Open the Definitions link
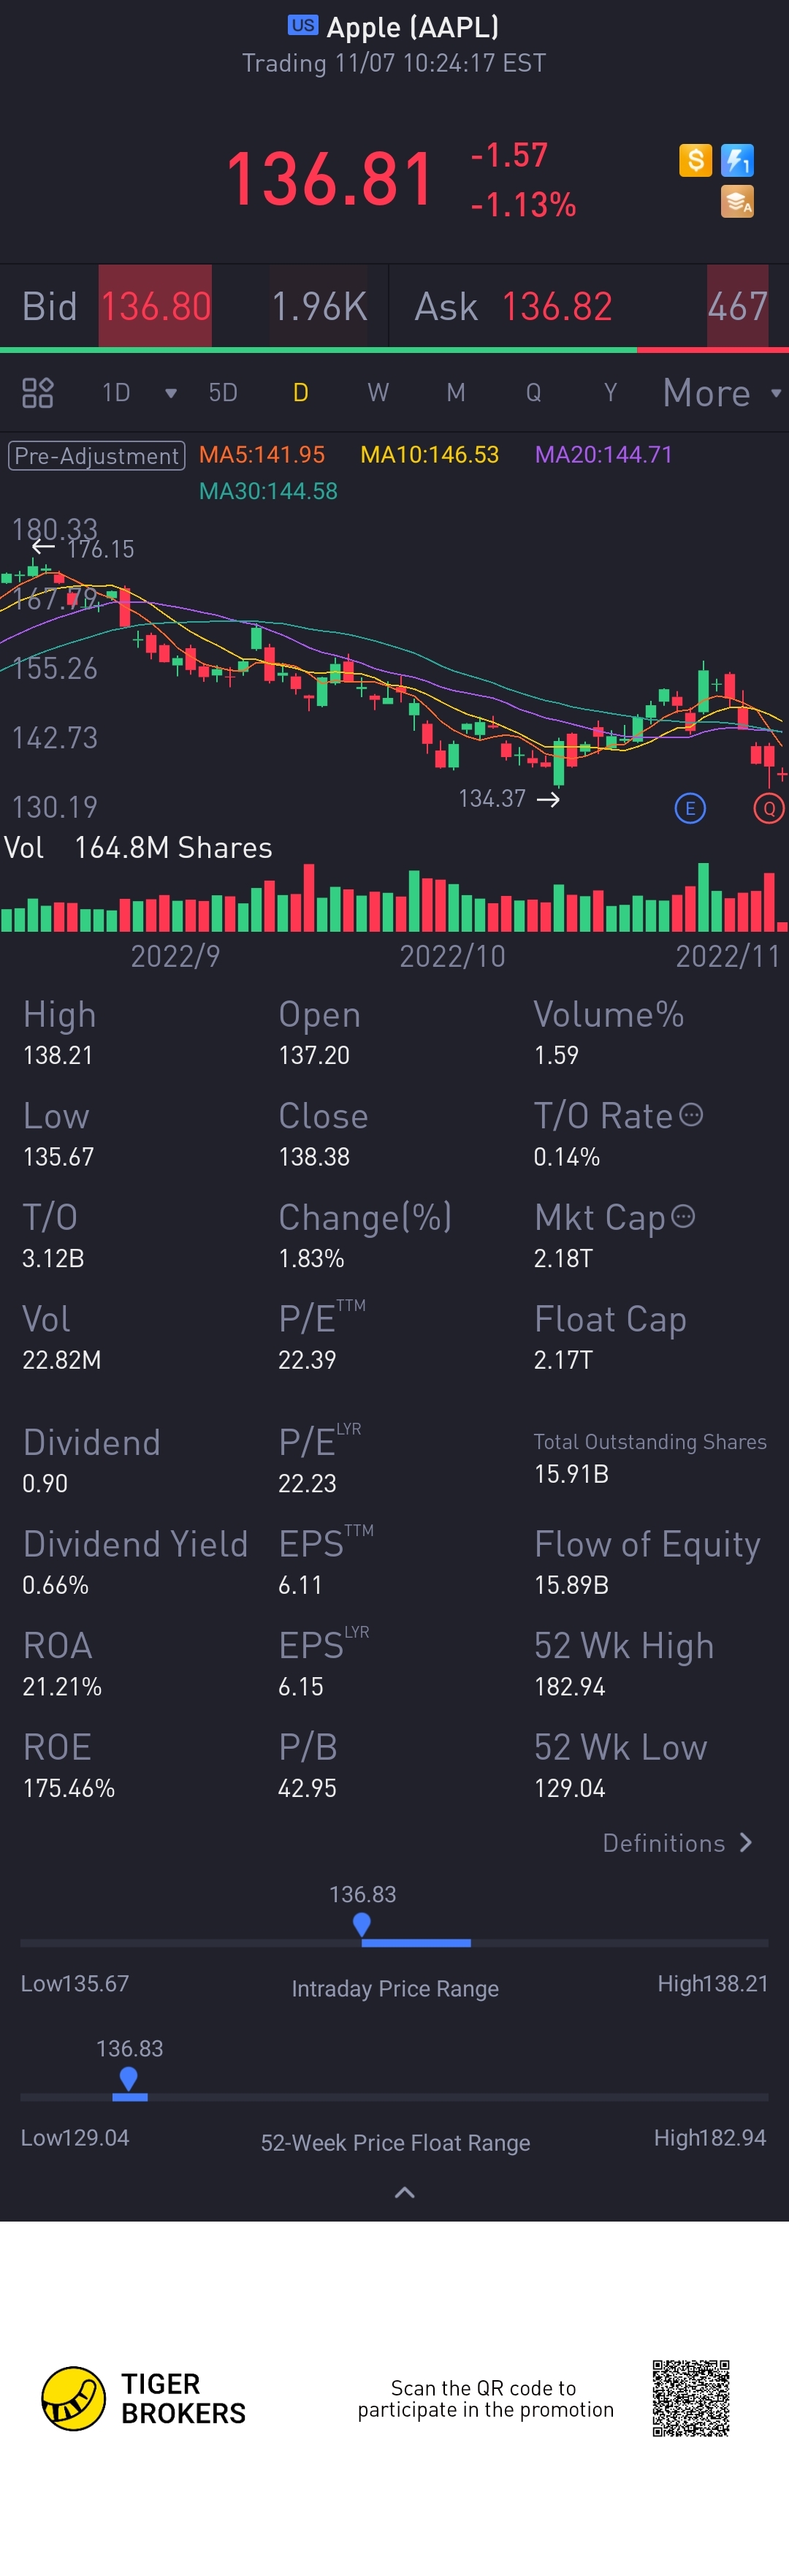This screenshot has height=2576, width=789. [677, 1843]
